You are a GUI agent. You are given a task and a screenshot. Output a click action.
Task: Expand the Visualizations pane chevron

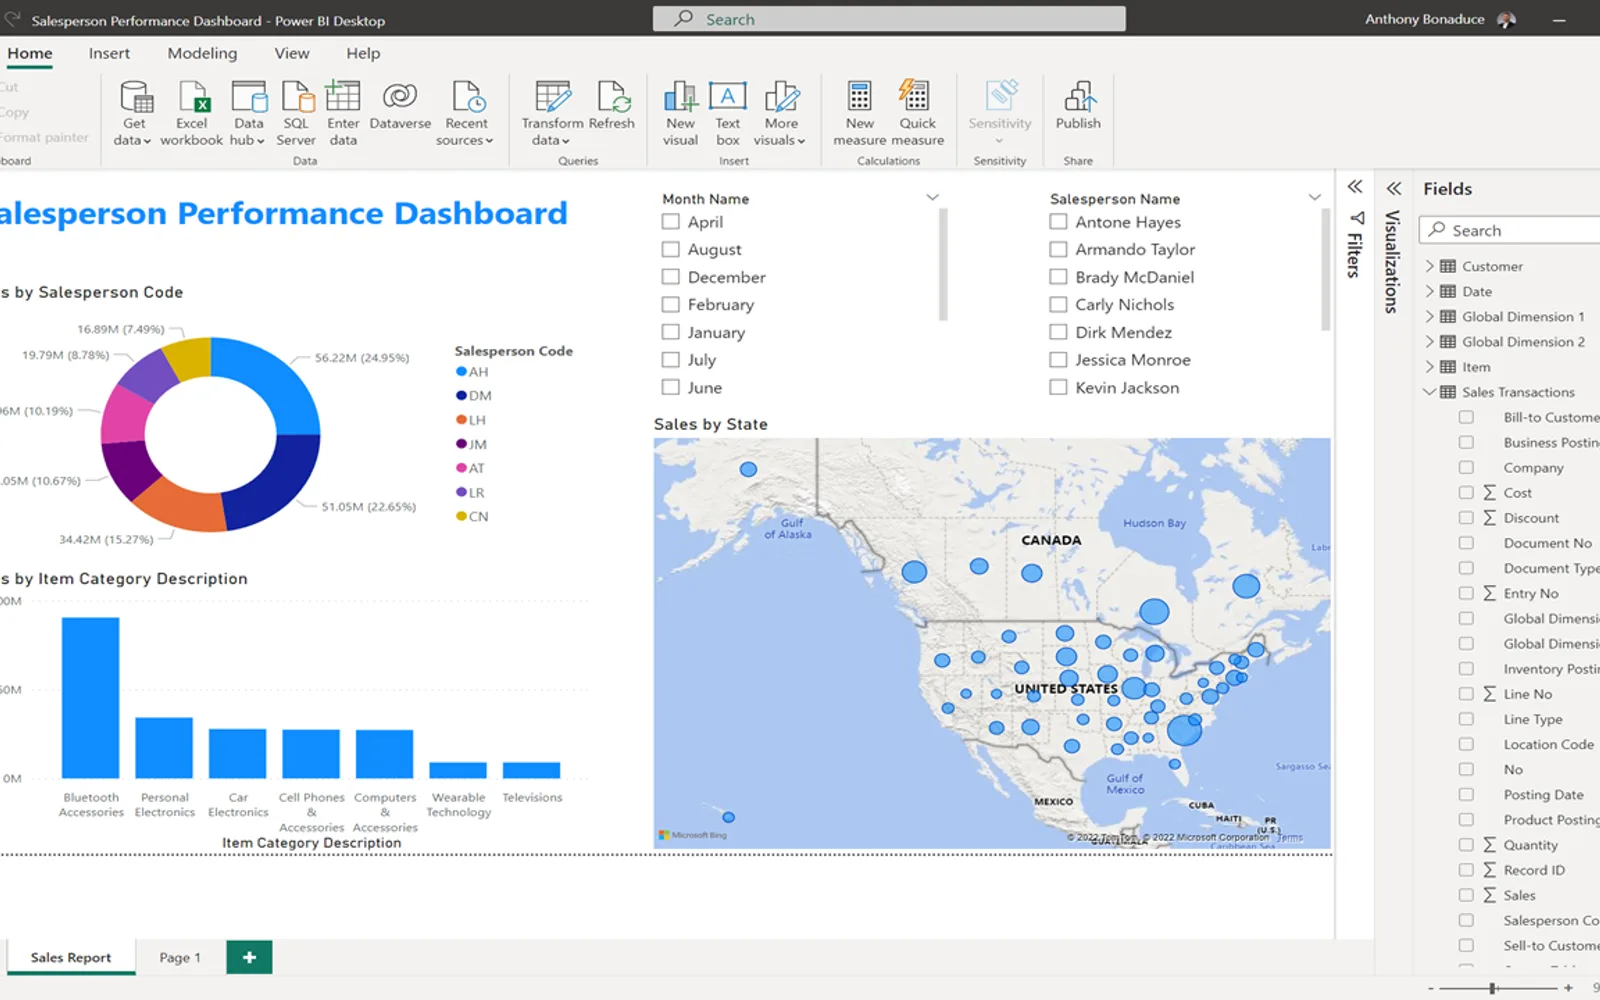[x=1394, y=188]
